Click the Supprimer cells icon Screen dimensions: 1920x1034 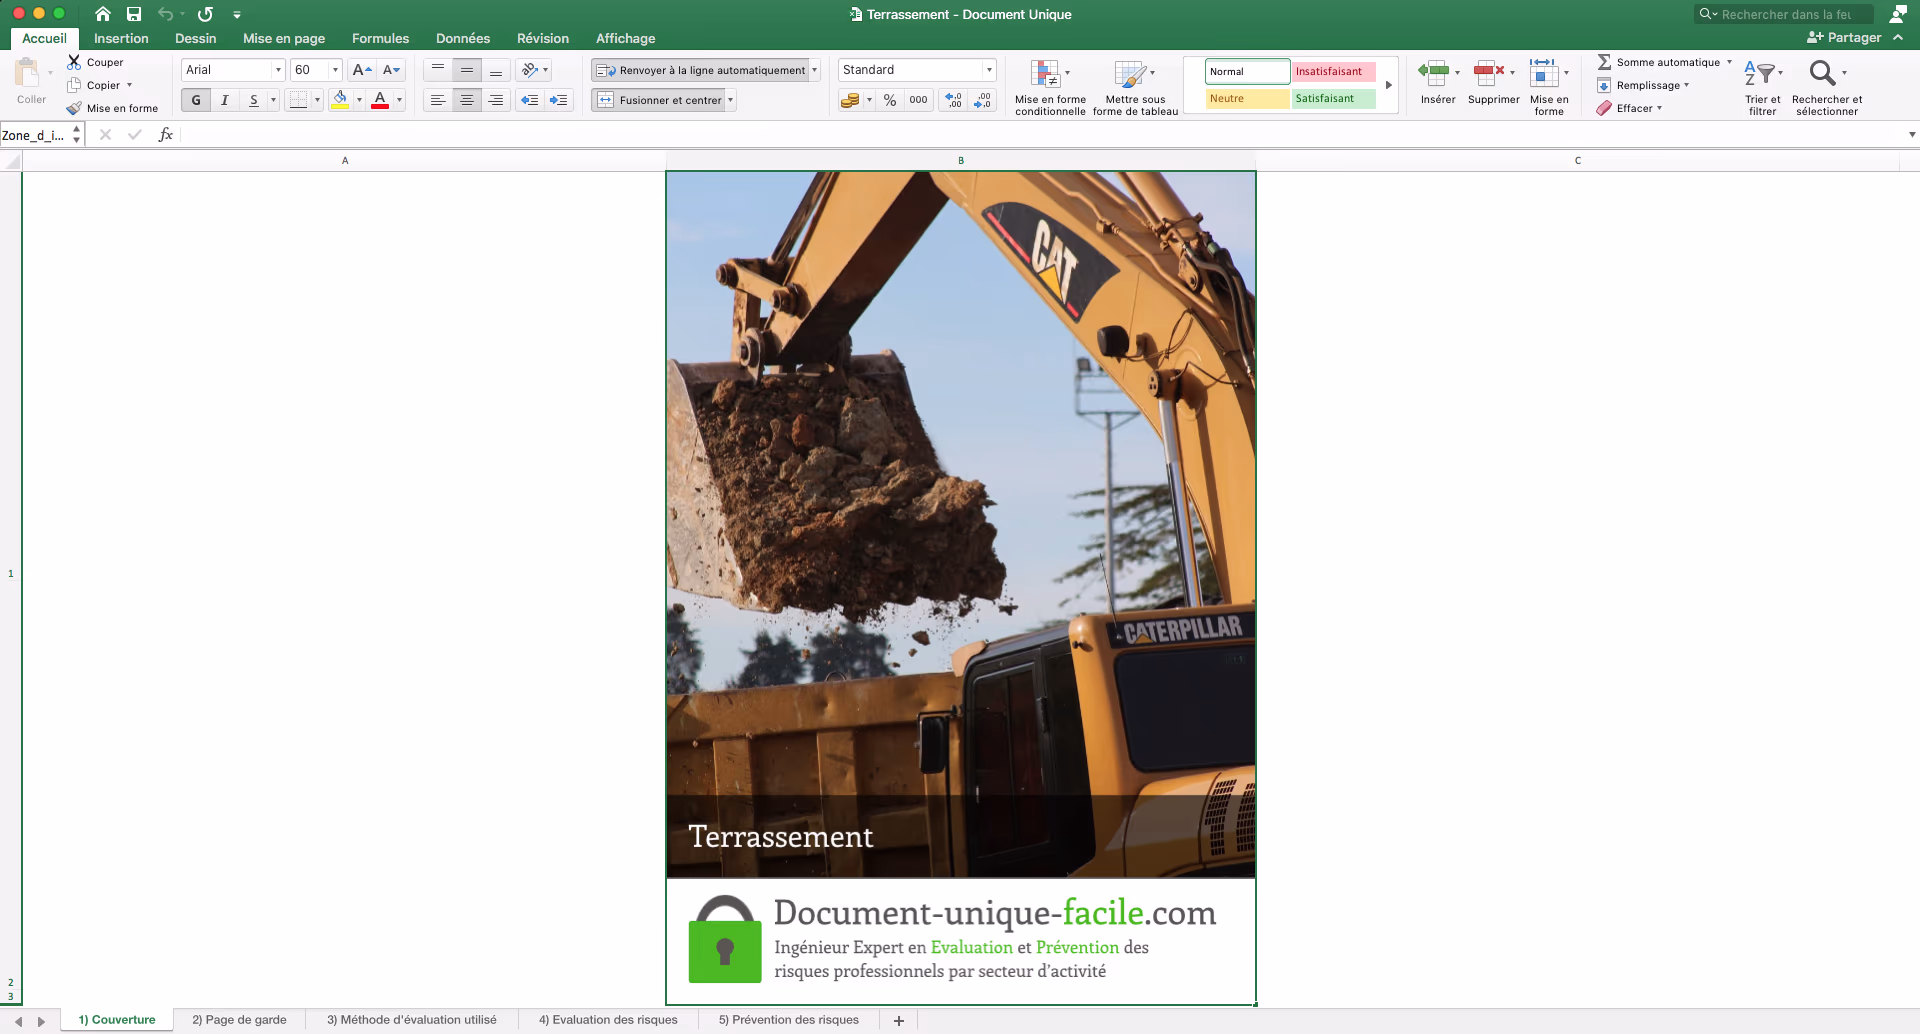pos(1489,72)
